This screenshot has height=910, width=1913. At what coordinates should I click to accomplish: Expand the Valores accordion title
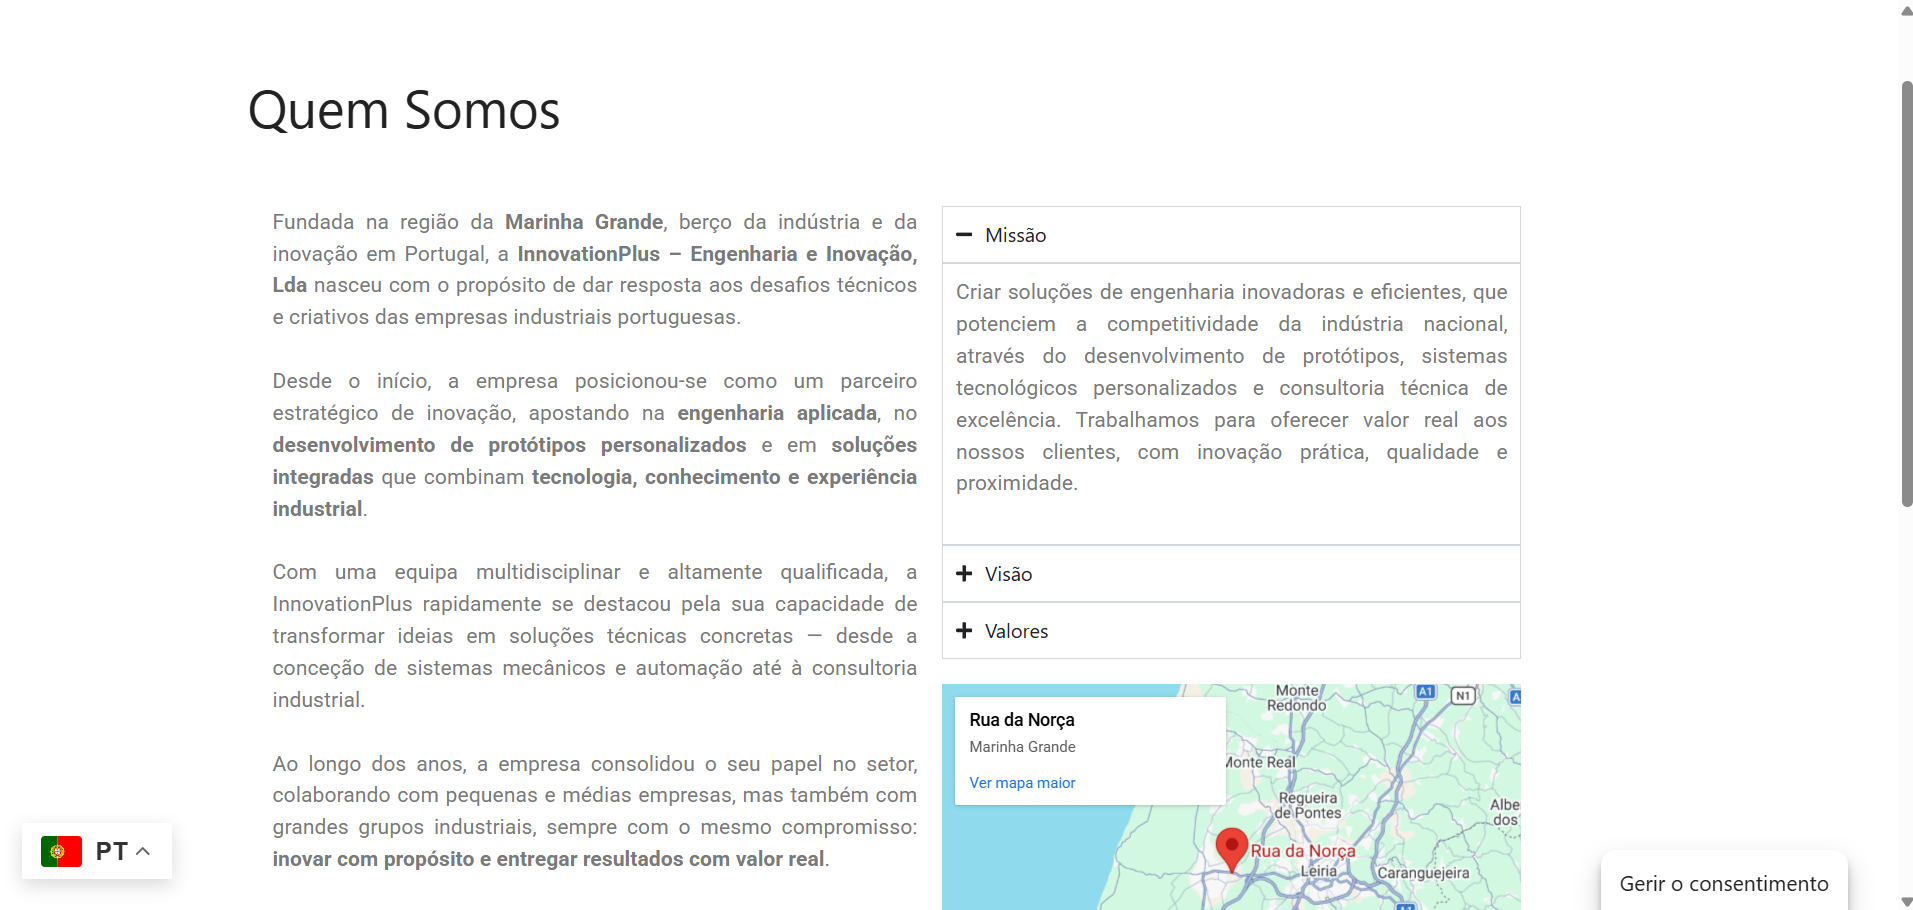1016,631
